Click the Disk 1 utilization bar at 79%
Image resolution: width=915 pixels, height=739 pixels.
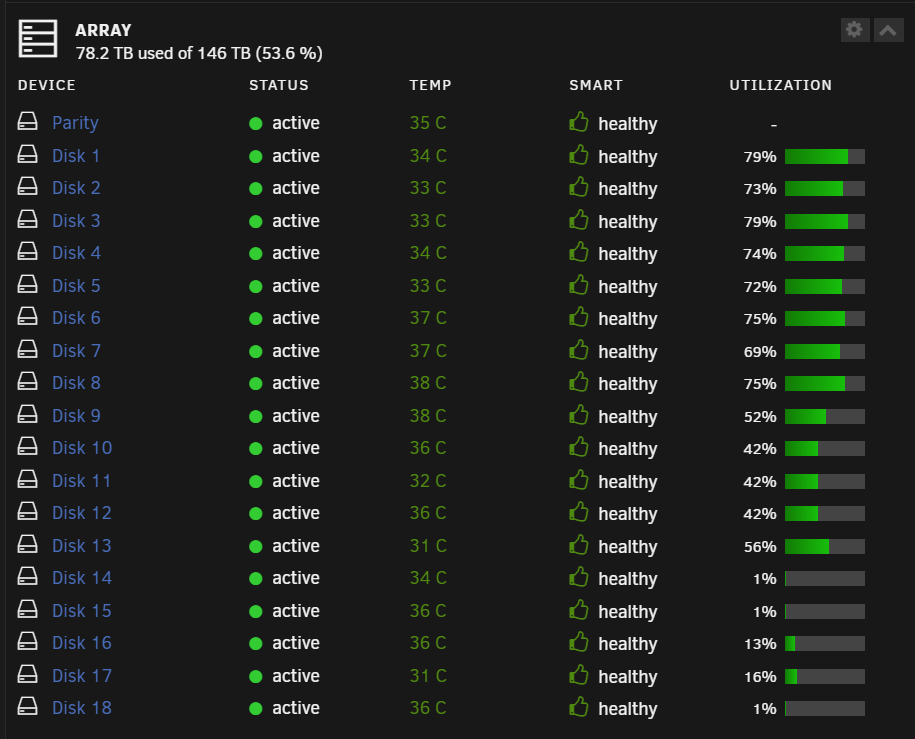pyautogui.click(x=825, y=156)
